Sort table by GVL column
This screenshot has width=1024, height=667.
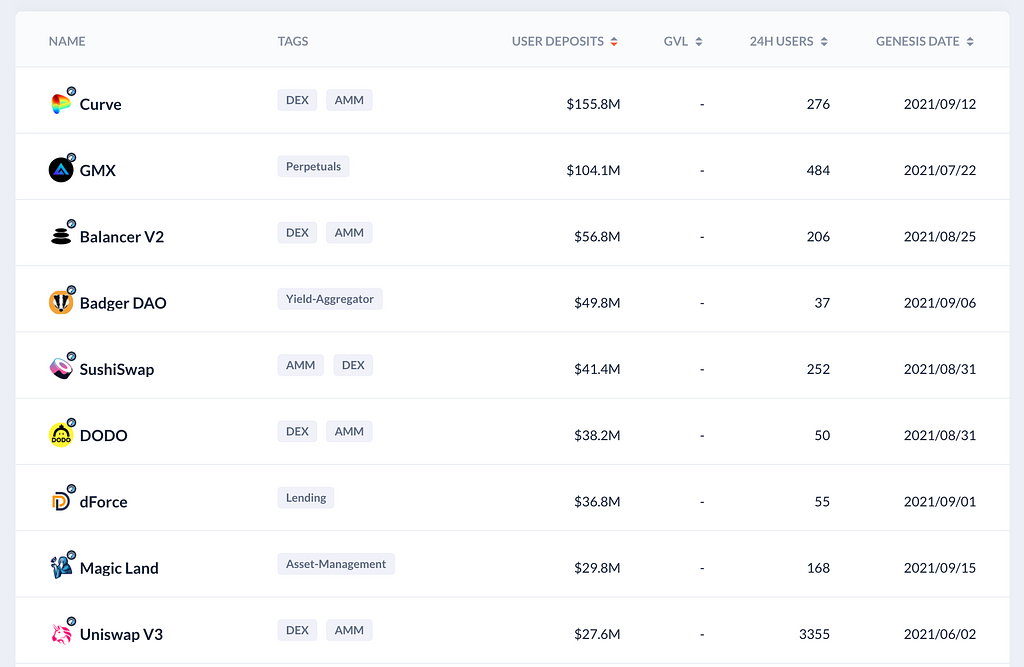click(683, 42)
